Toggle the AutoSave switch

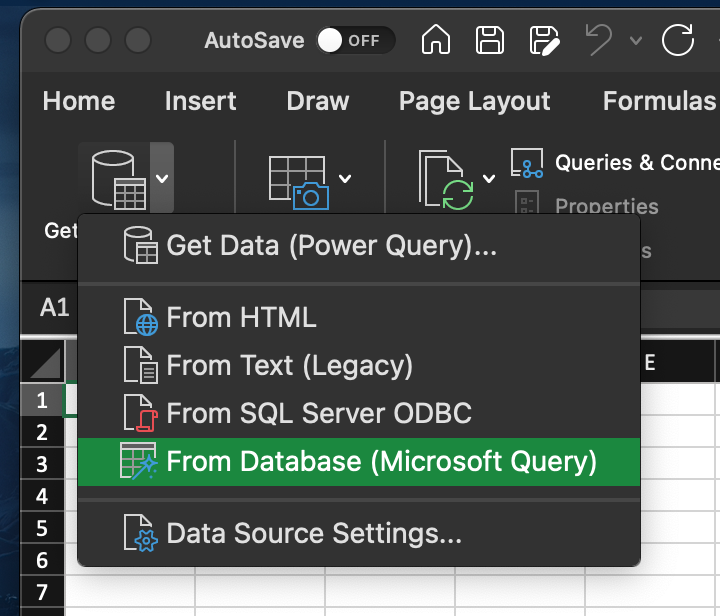coord(355,40)
